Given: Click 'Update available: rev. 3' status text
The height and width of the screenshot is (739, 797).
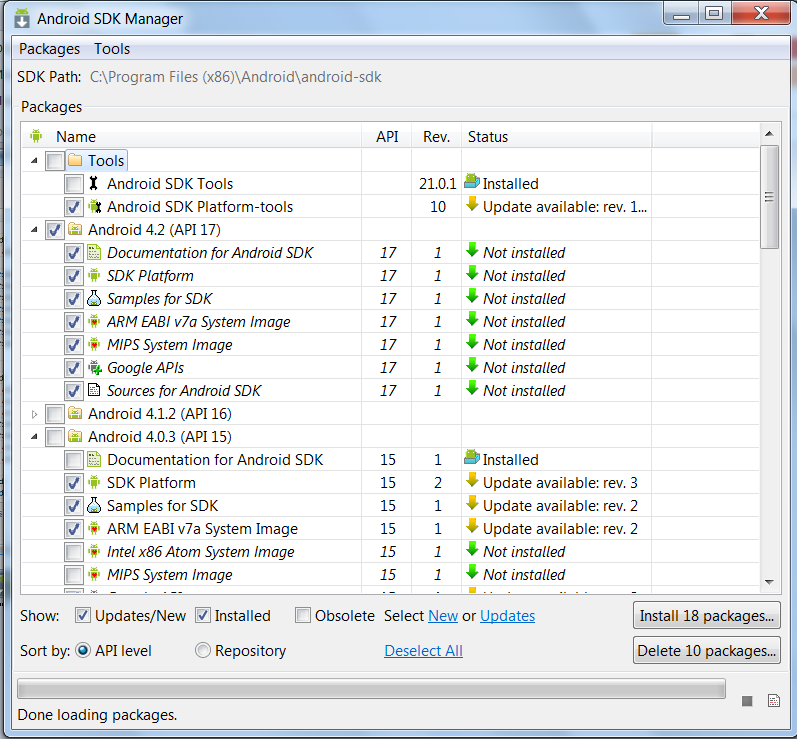Looking at the screenshot, I should coord(560,482).
